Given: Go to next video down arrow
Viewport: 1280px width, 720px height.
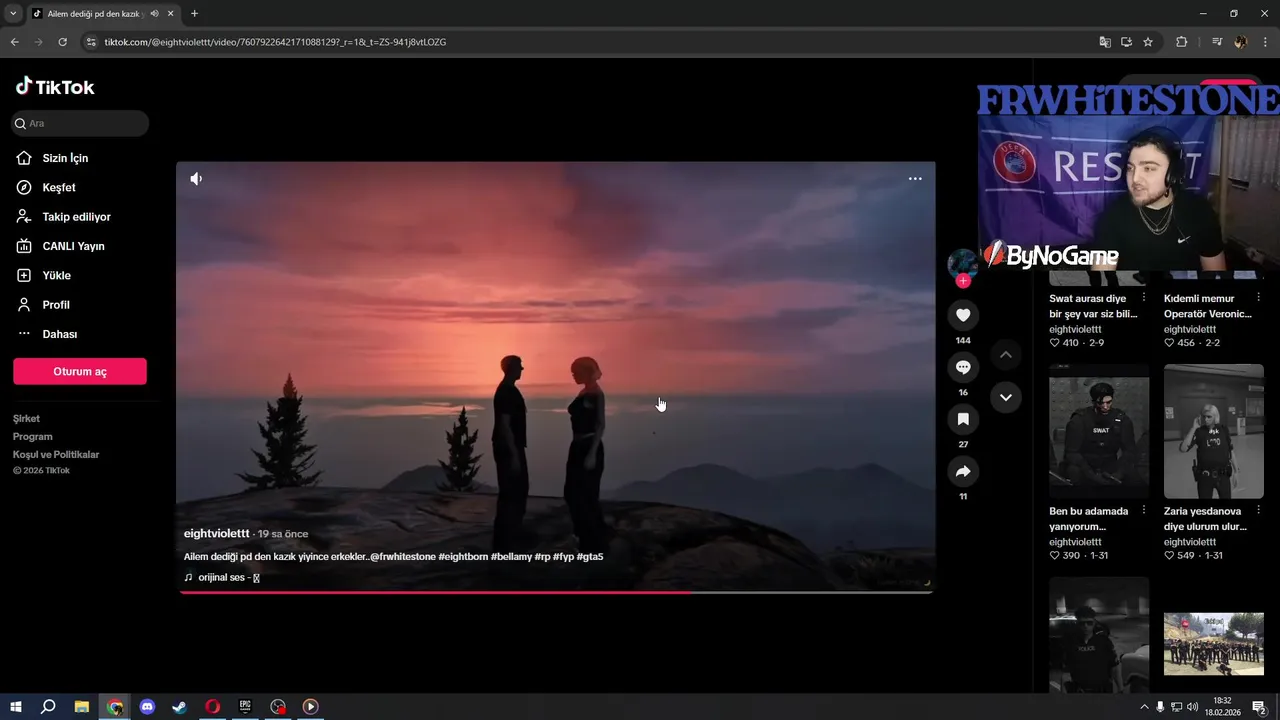Looking at the screenshot, I should pos(1006,397).
